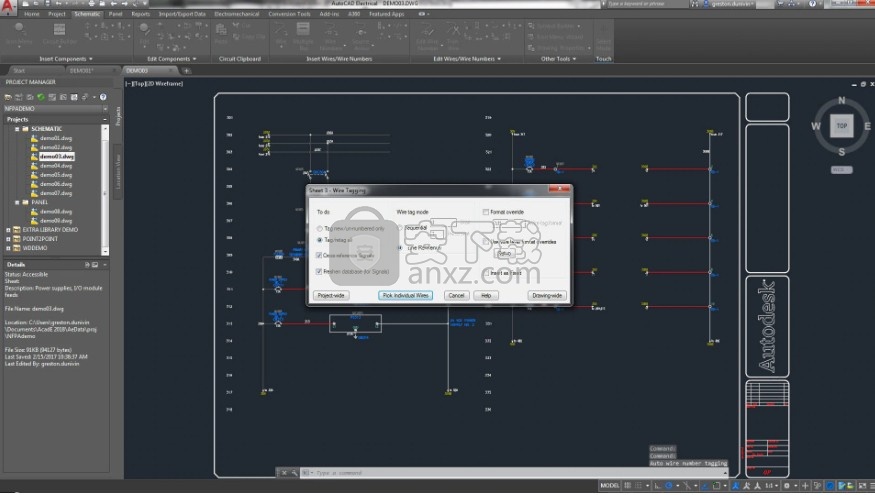Switch to the Panel ribbon tab
This screenshot has width=875, height=495.
(x=116, y=14)
